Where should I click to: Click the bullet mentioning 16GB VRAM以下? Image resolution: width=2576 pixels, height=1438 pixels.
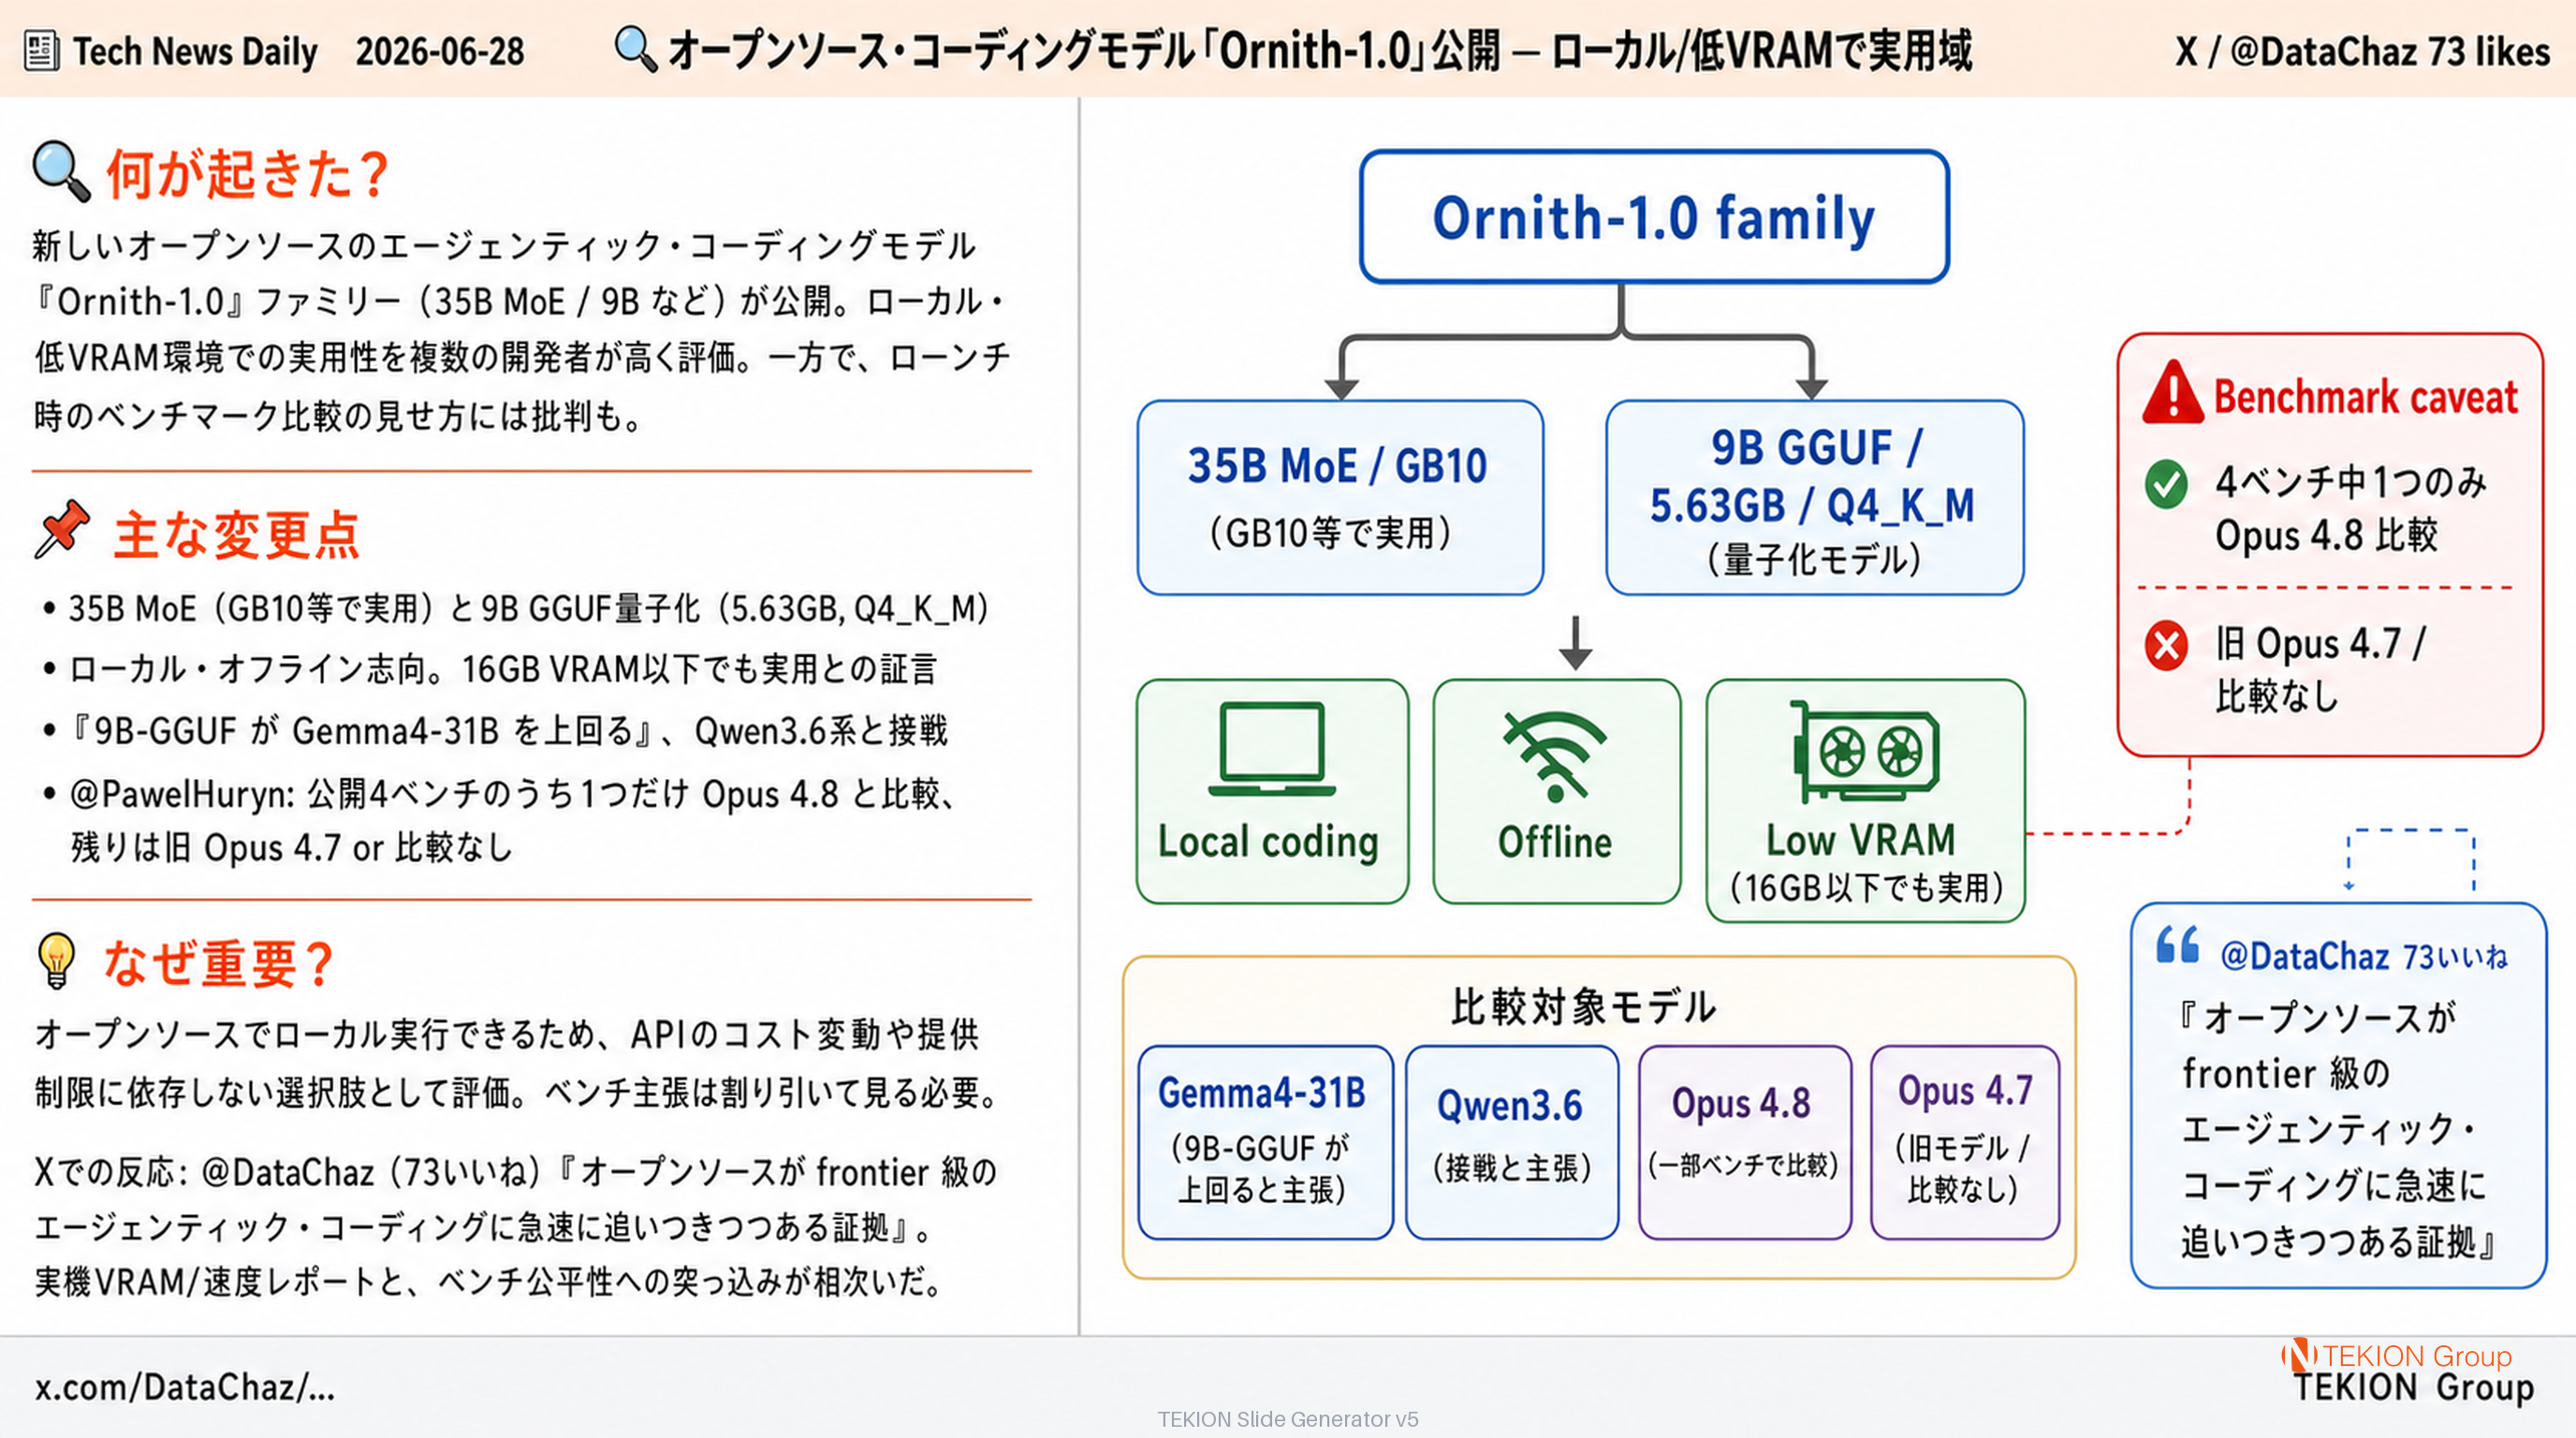[491, 669]
